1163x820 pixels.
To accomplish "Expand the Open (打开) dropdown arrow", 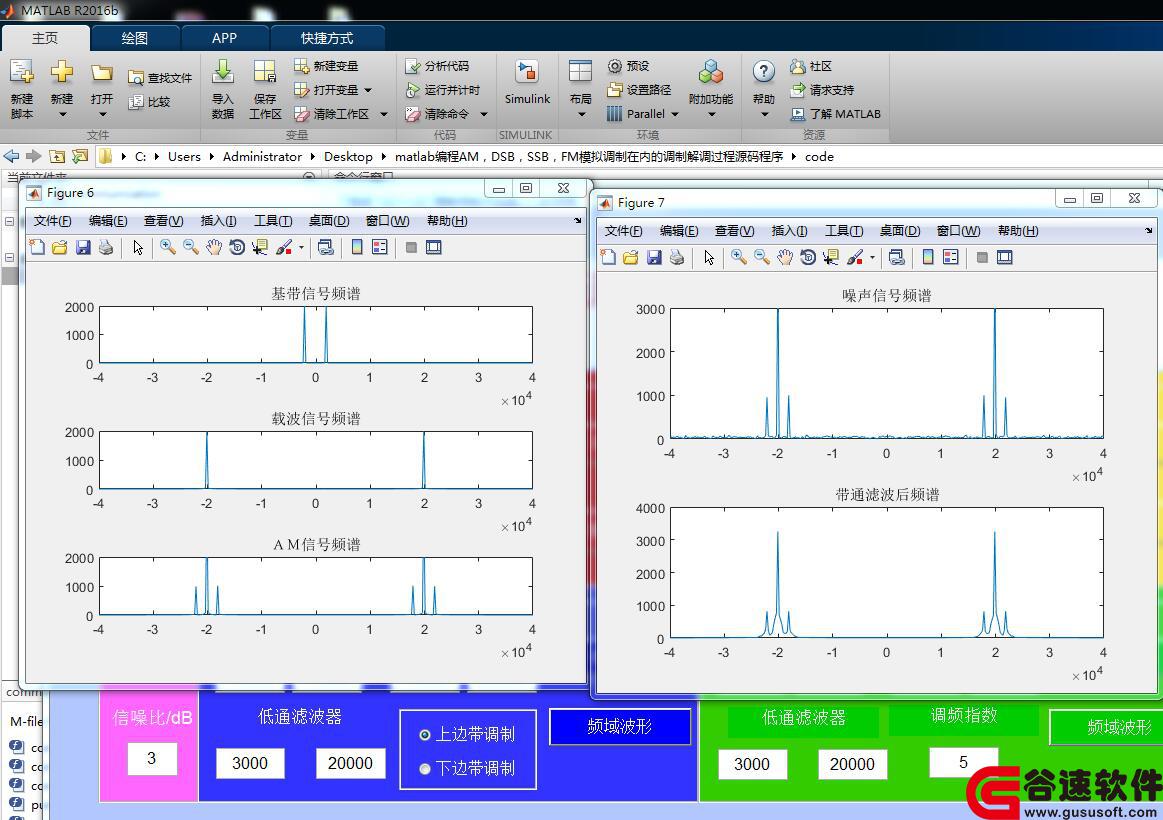I will (102, 114).
